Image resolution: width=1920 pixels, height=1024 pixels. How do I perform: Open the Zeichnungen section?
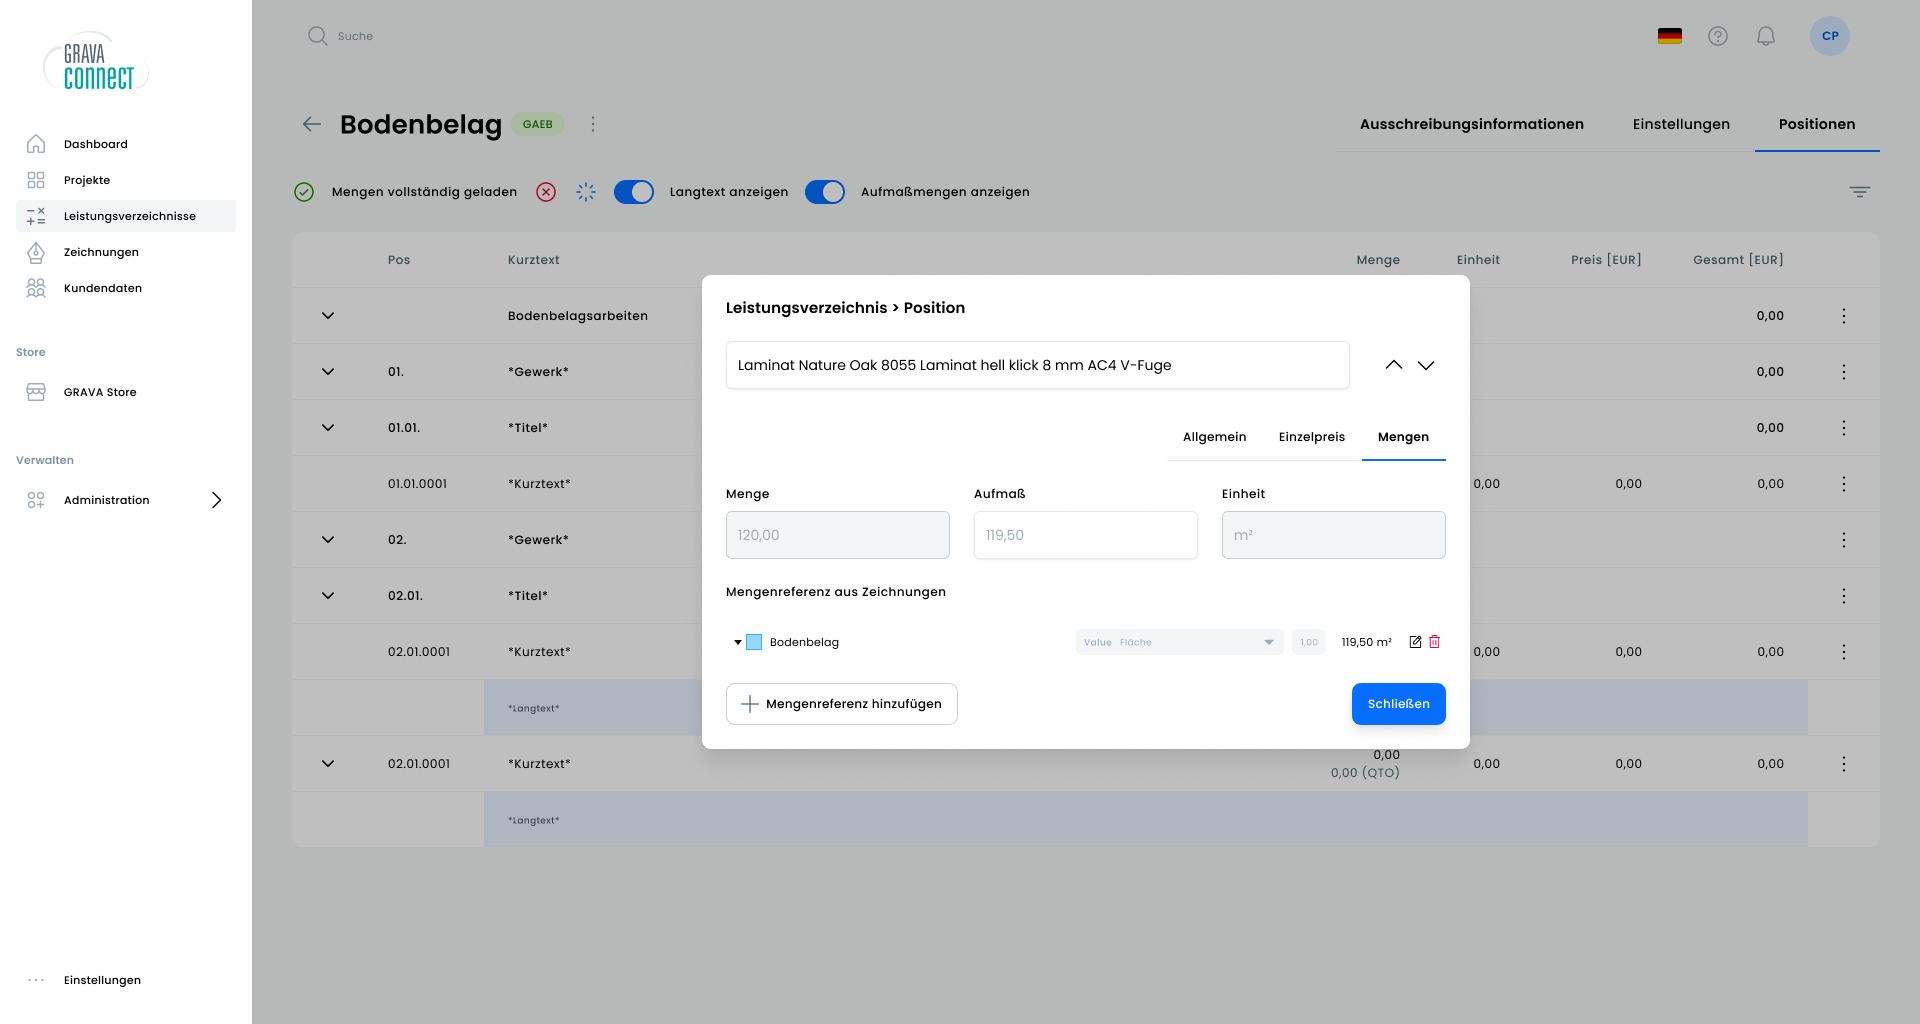point(103,252)
